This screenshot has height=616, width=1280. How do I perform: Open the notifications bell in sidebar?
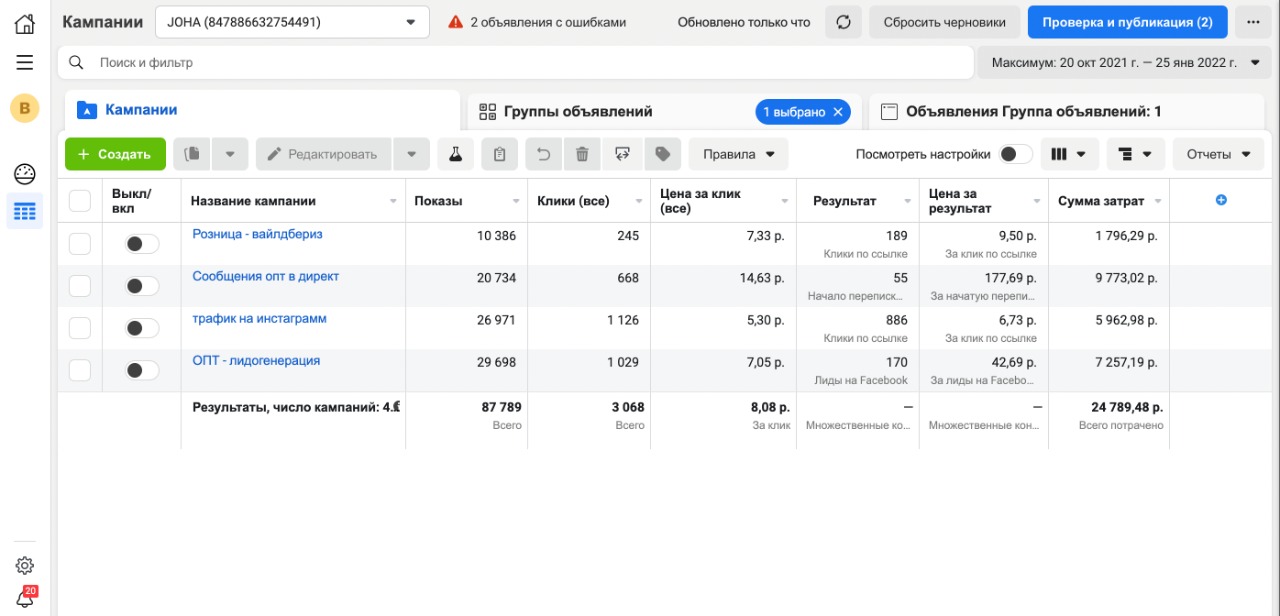pyautogui.click(x=25, y=598)
